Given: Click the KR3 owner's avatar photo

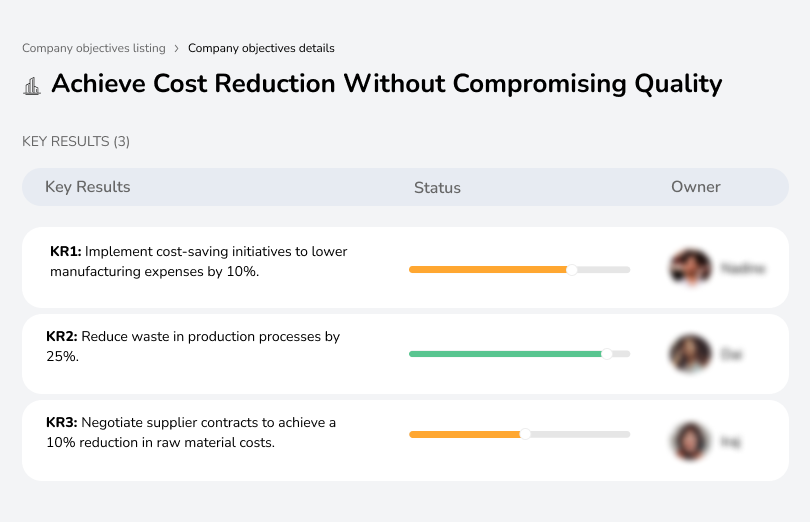Looking at the screenshot, I should click(690, 440).
